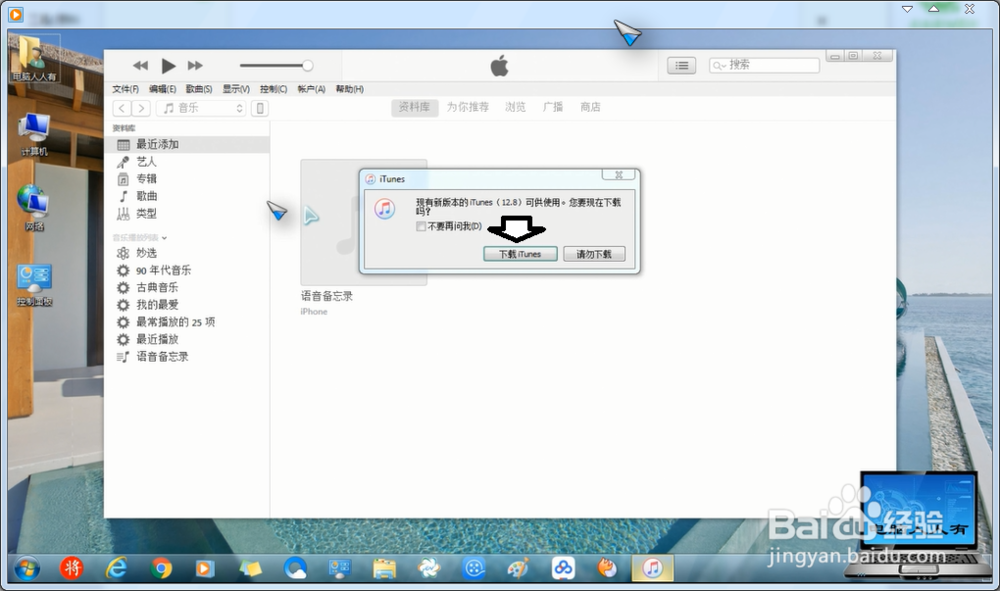Open the Windows Start menu
1000x591 pixels.
[x=27, y=568]
